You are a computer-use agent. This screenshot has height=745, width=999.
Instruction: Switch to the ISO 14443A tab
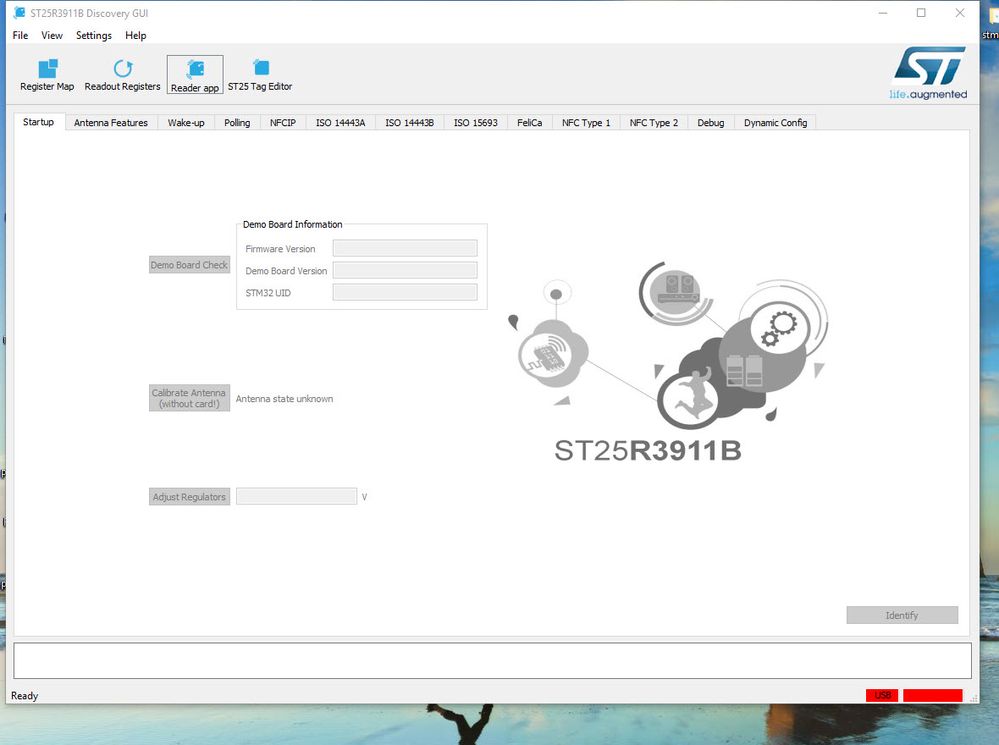[340, 122]
